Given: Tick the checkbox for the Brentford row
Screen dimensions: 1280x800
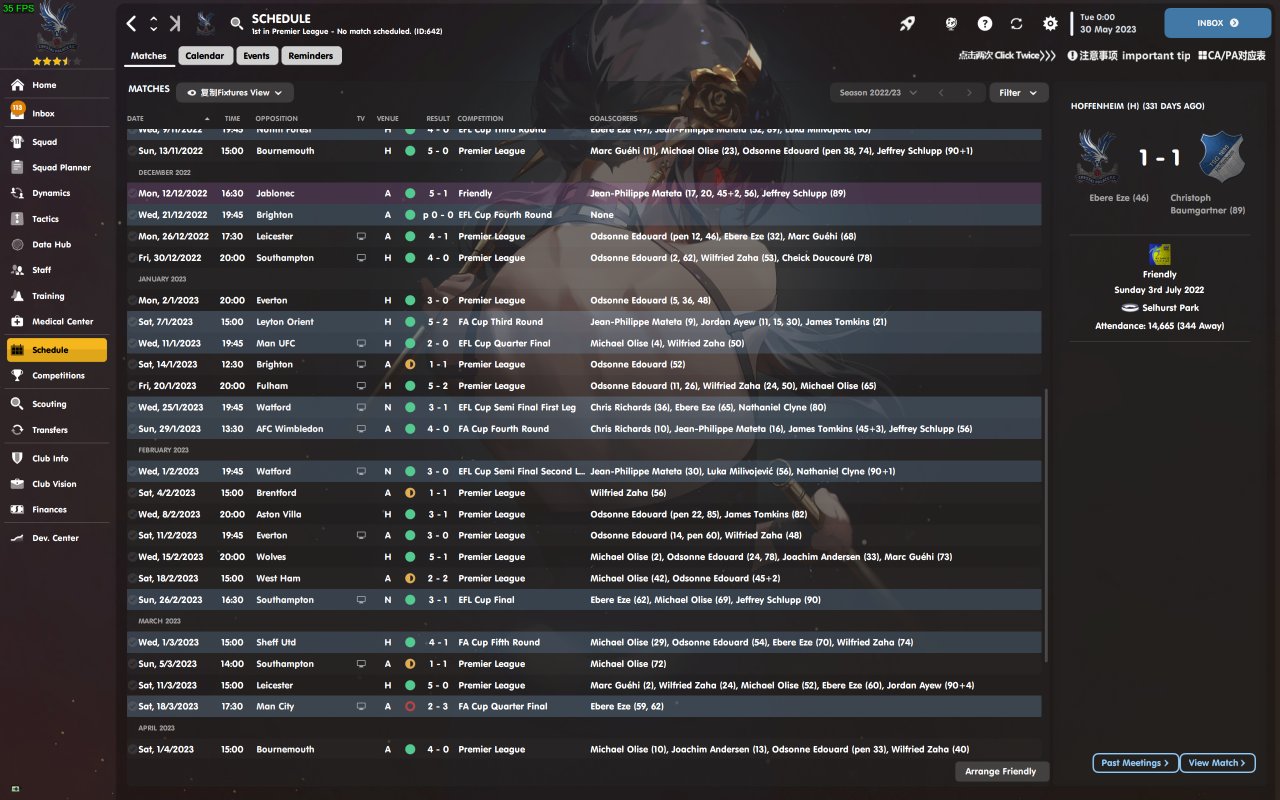Looking at the screenshot, I should point(133,493).
